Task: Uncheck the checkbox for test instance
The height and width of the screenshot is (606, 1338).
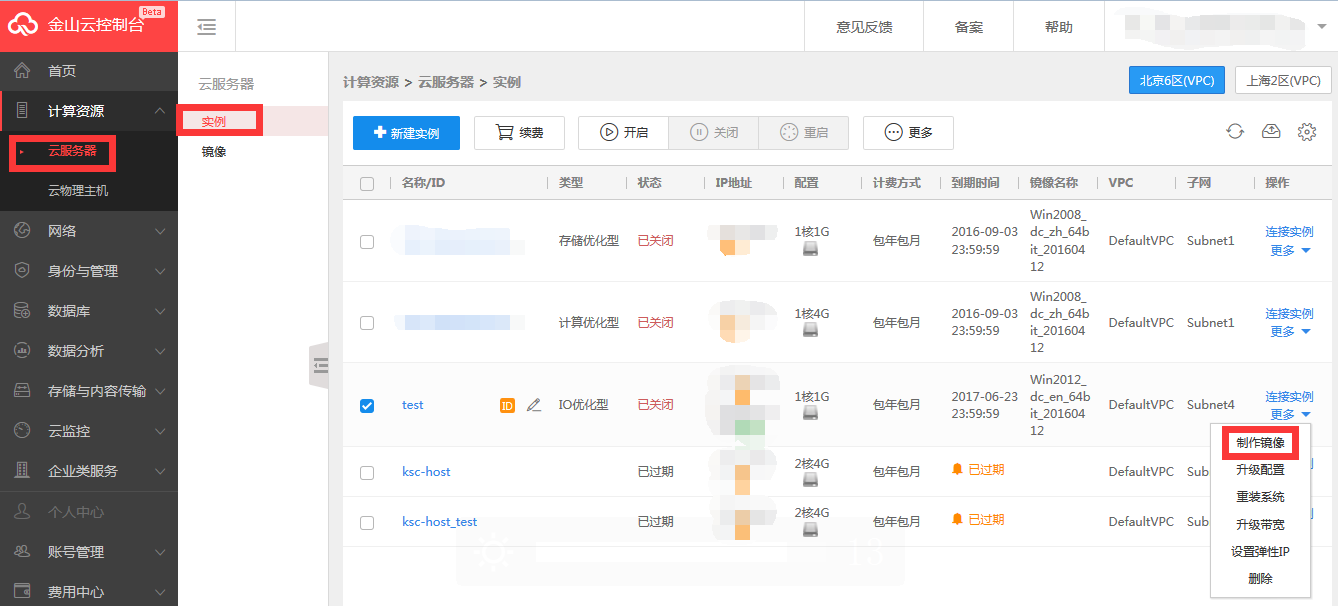Action: coord(367,405)
